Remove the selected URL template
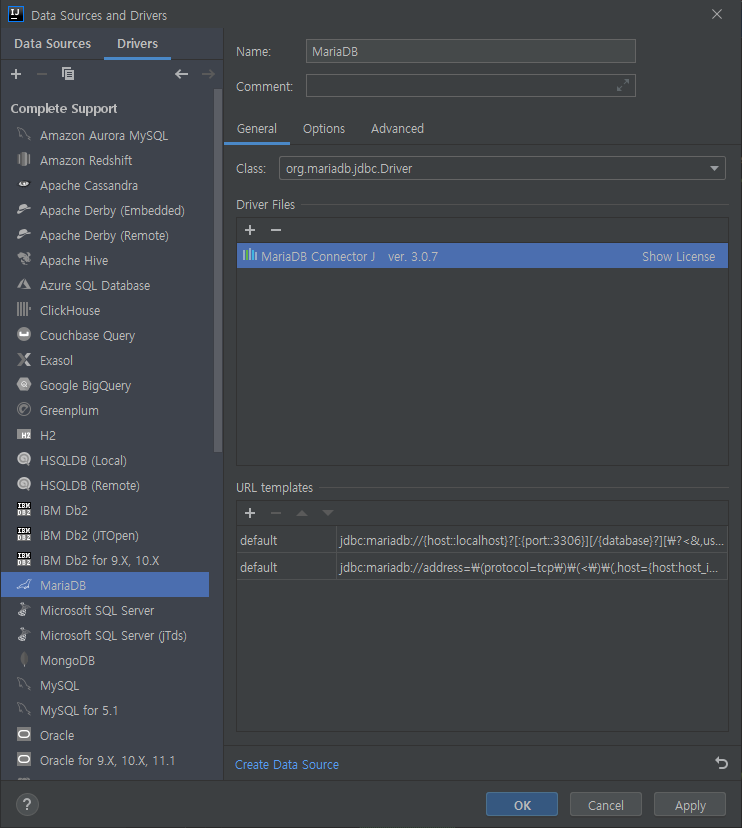This screenshot has width=742, height=828. [x=276, y=513]
